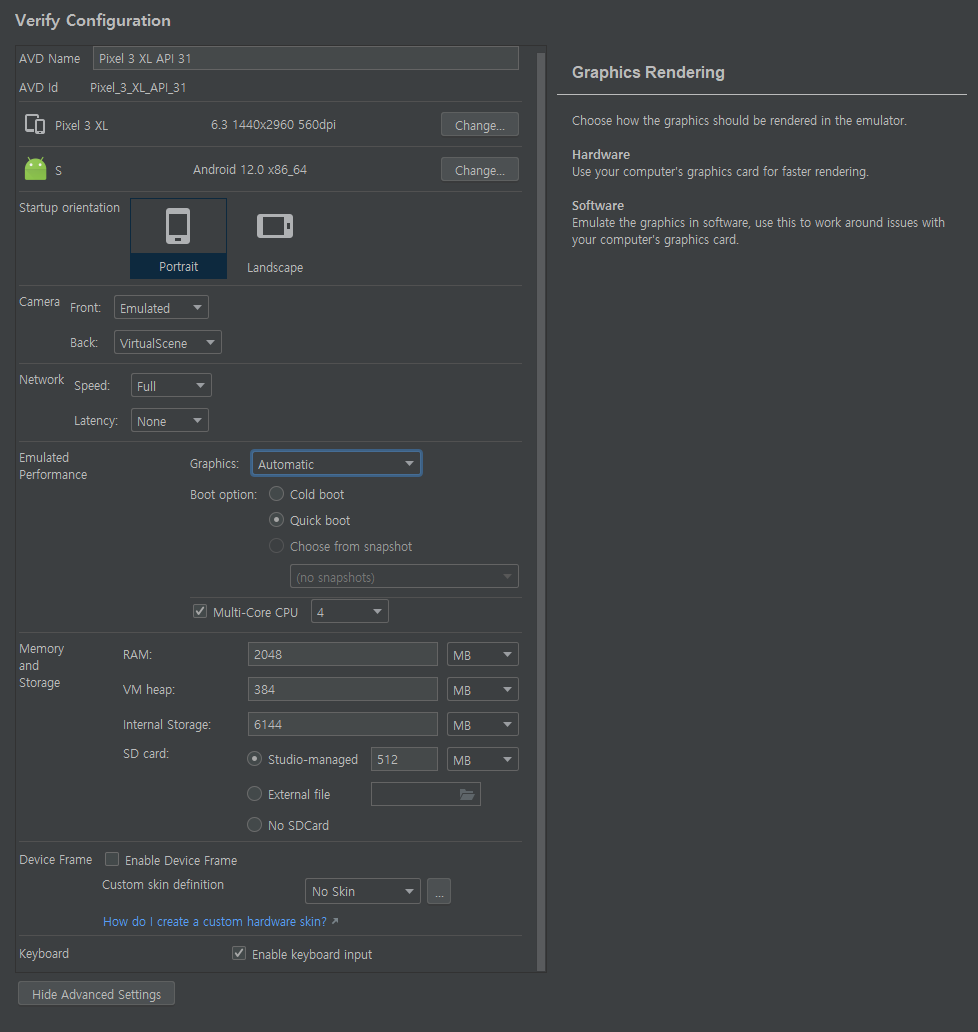
Task: Click the RAM value field
Action: (x=343, y=655)
